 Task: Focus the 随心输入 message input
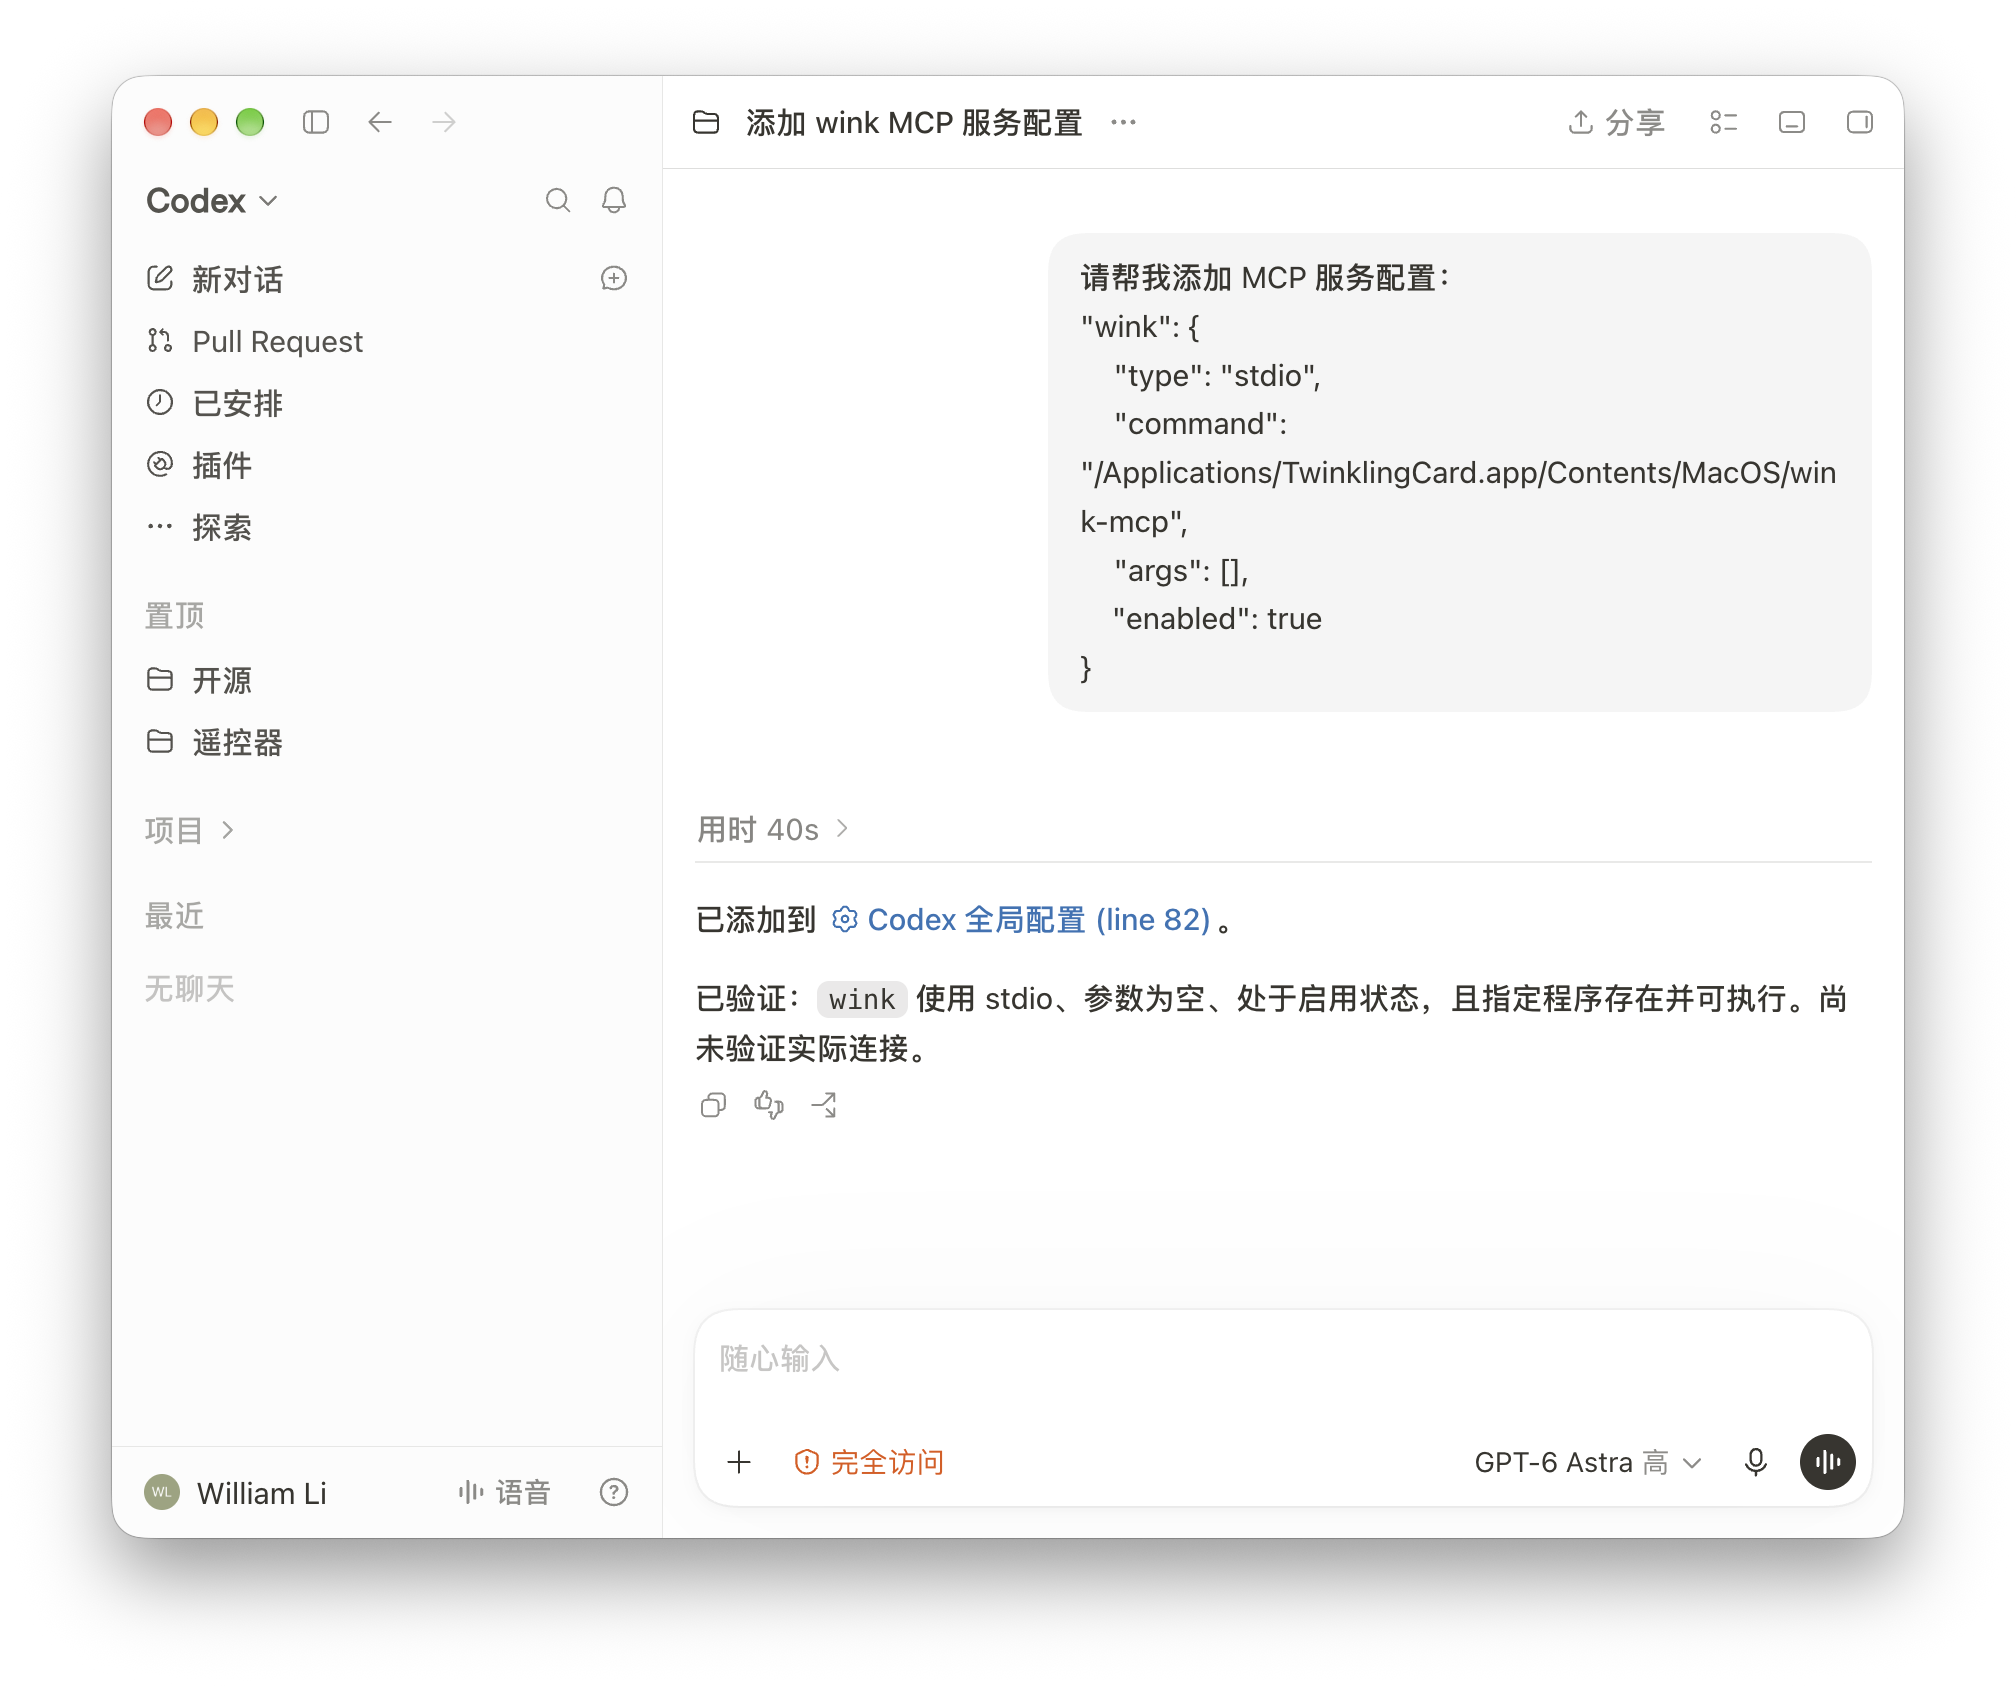[1283, 1359]
